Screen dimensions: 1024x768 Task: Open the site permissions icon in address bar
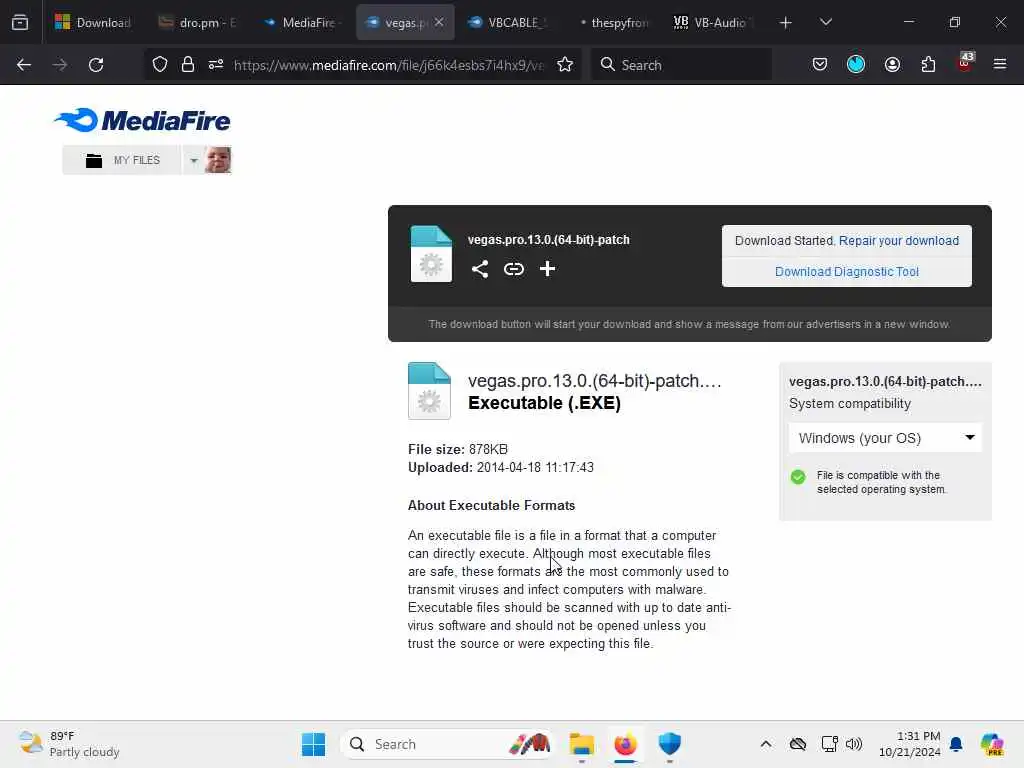point(216,65)
